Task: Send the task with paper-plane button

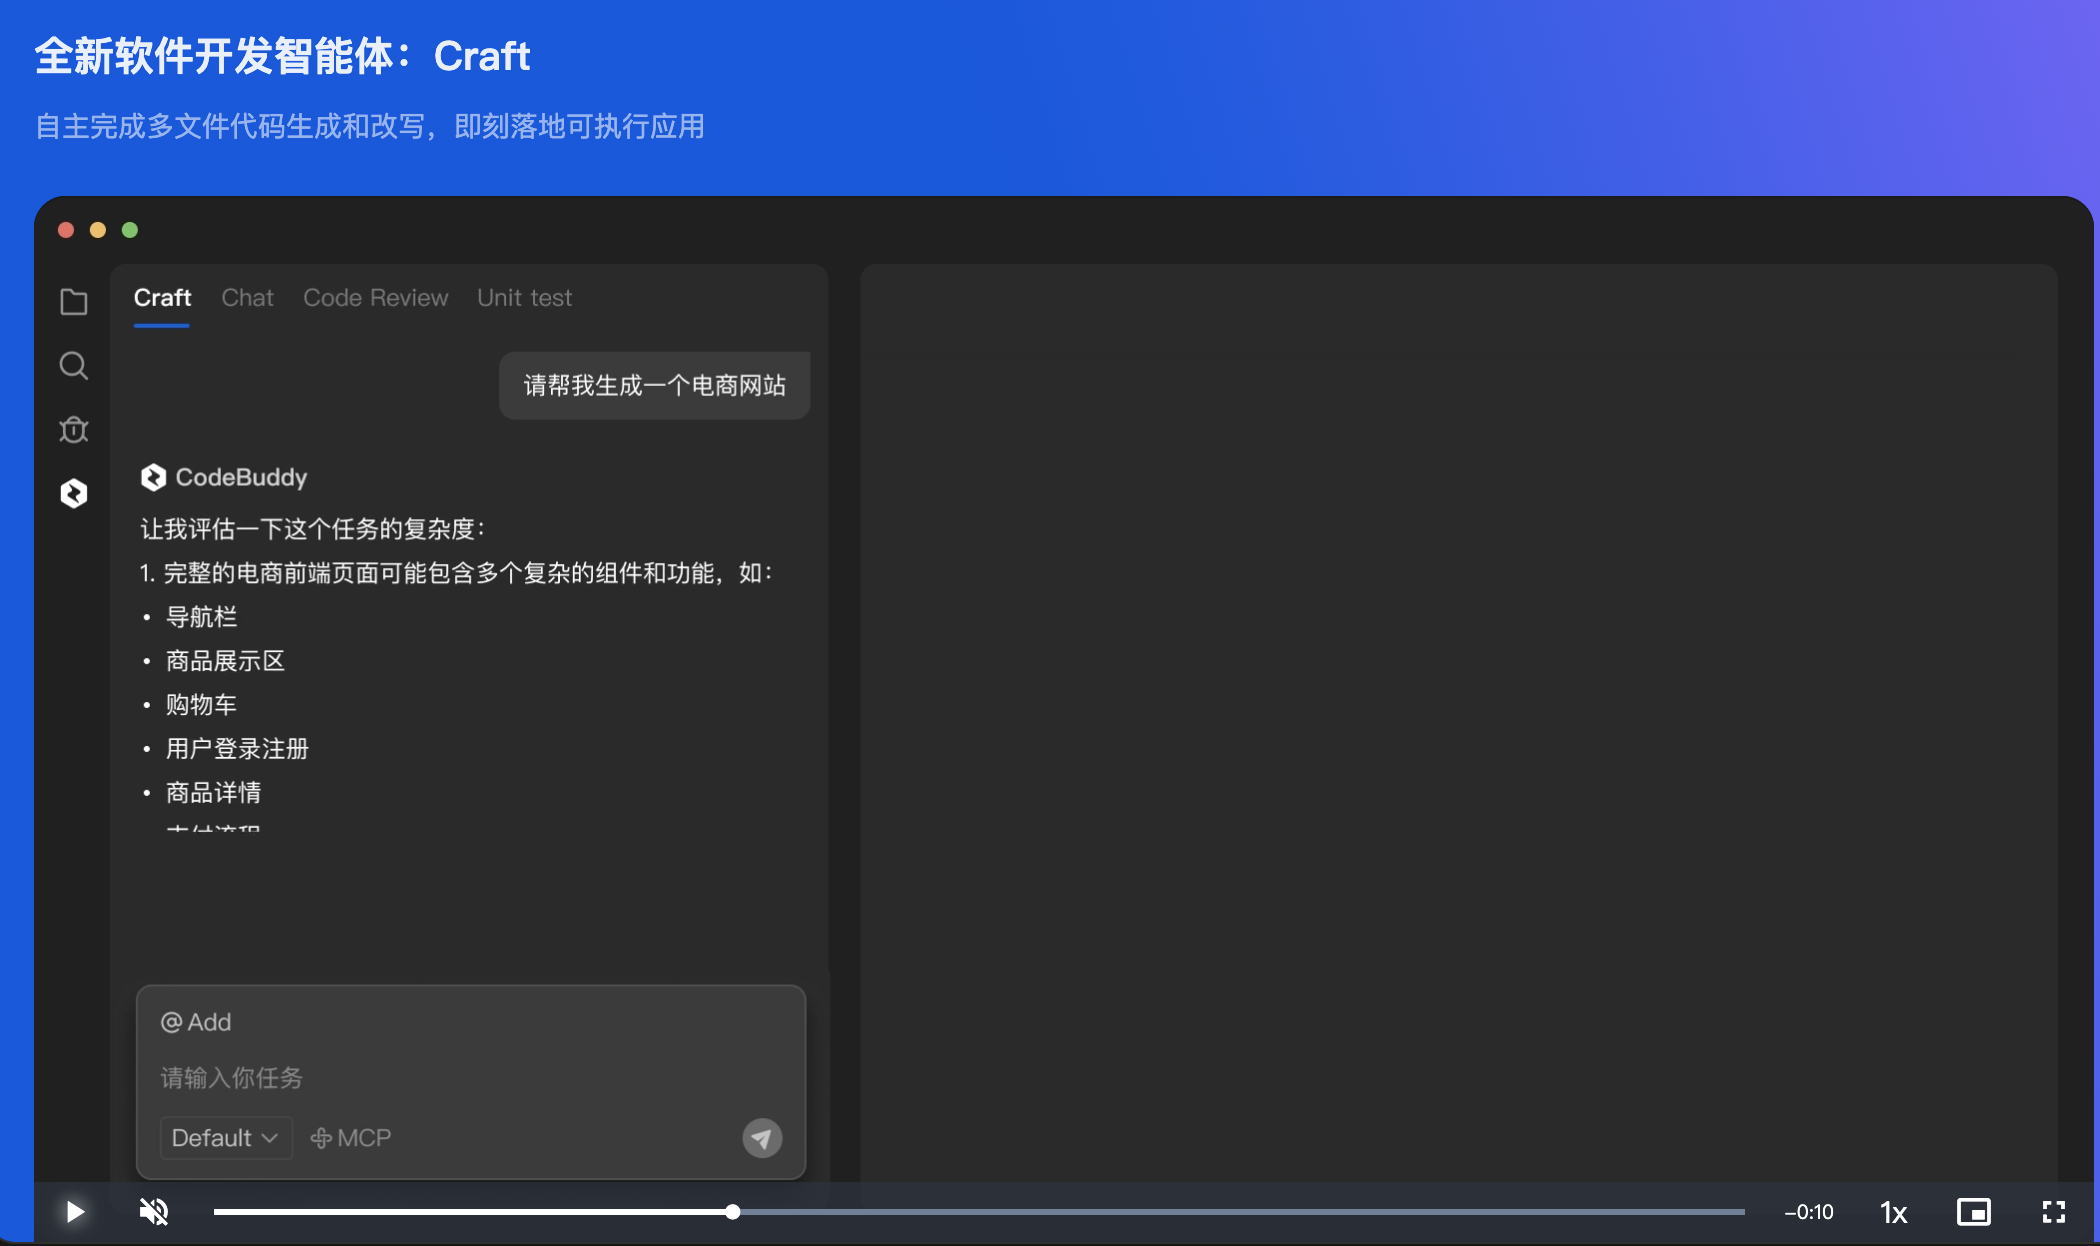Action: [762, 1138]
